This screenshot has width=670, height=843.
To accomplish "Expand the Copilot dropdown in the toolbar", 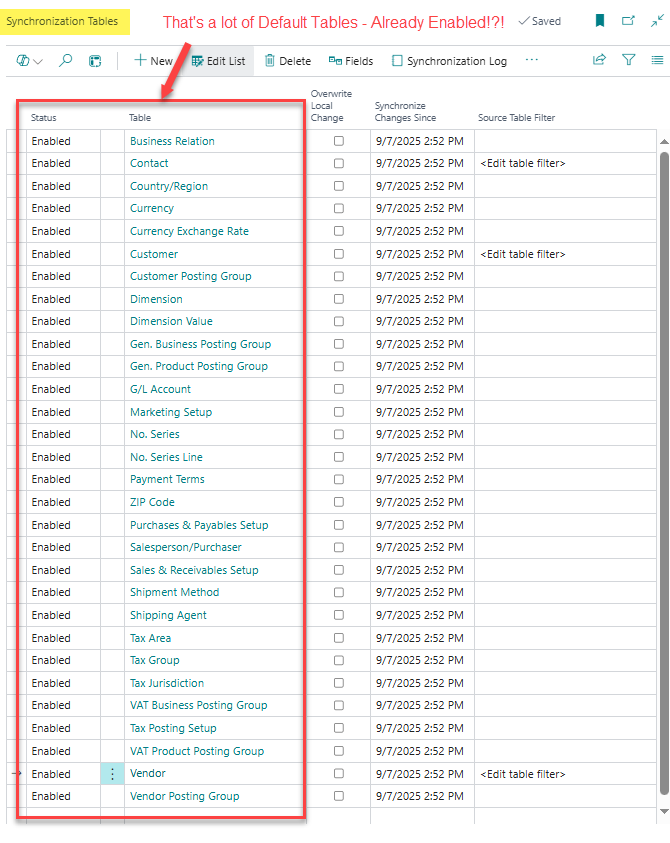I will pyautogui.click(x=30, y=61).
